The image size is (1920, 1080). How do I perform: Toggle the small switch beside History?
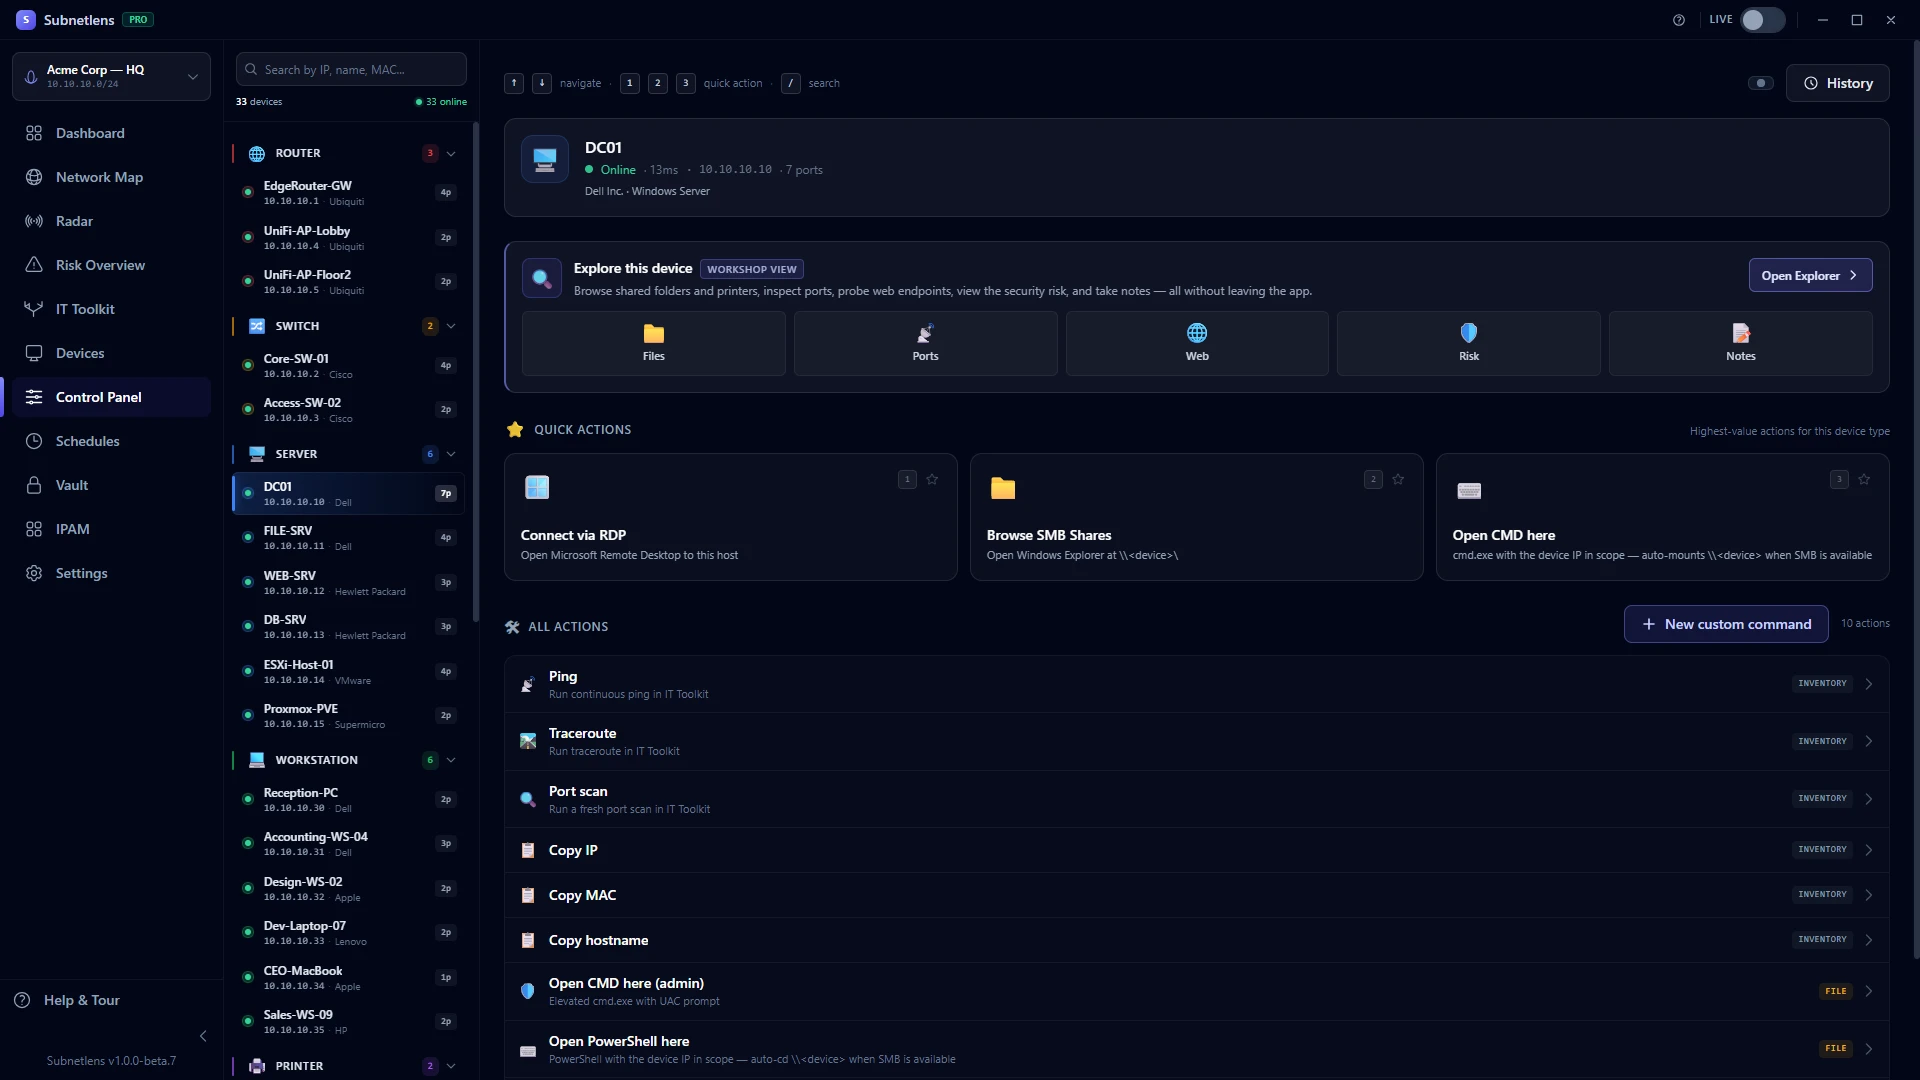tap(1761, 83)
